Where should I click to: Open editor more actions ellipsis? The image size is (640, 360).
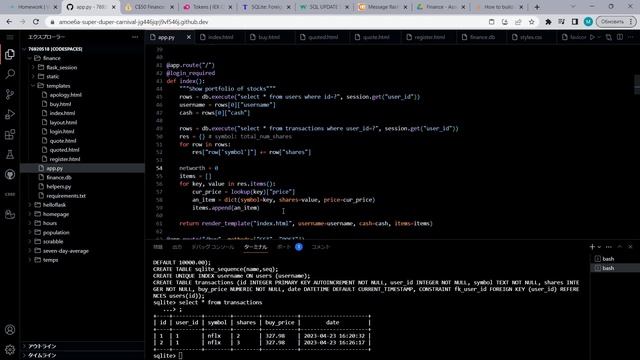pyautogui.click(x=631, y=37)
